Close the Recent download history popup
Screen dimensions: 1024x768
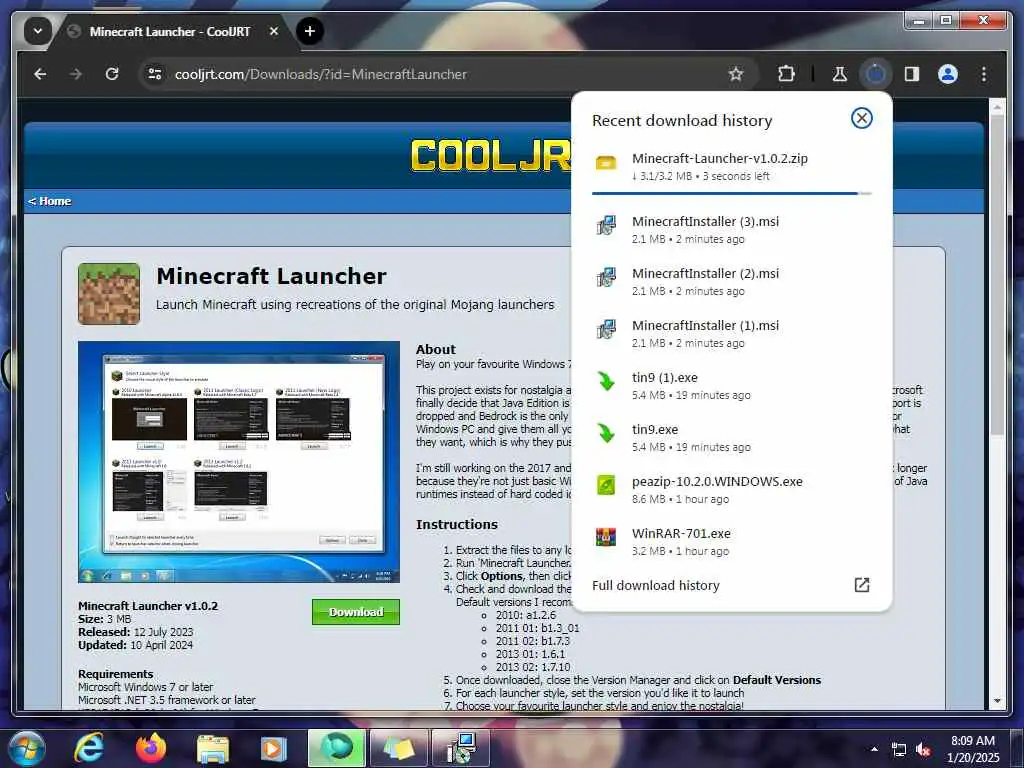[x=862, y=118]
